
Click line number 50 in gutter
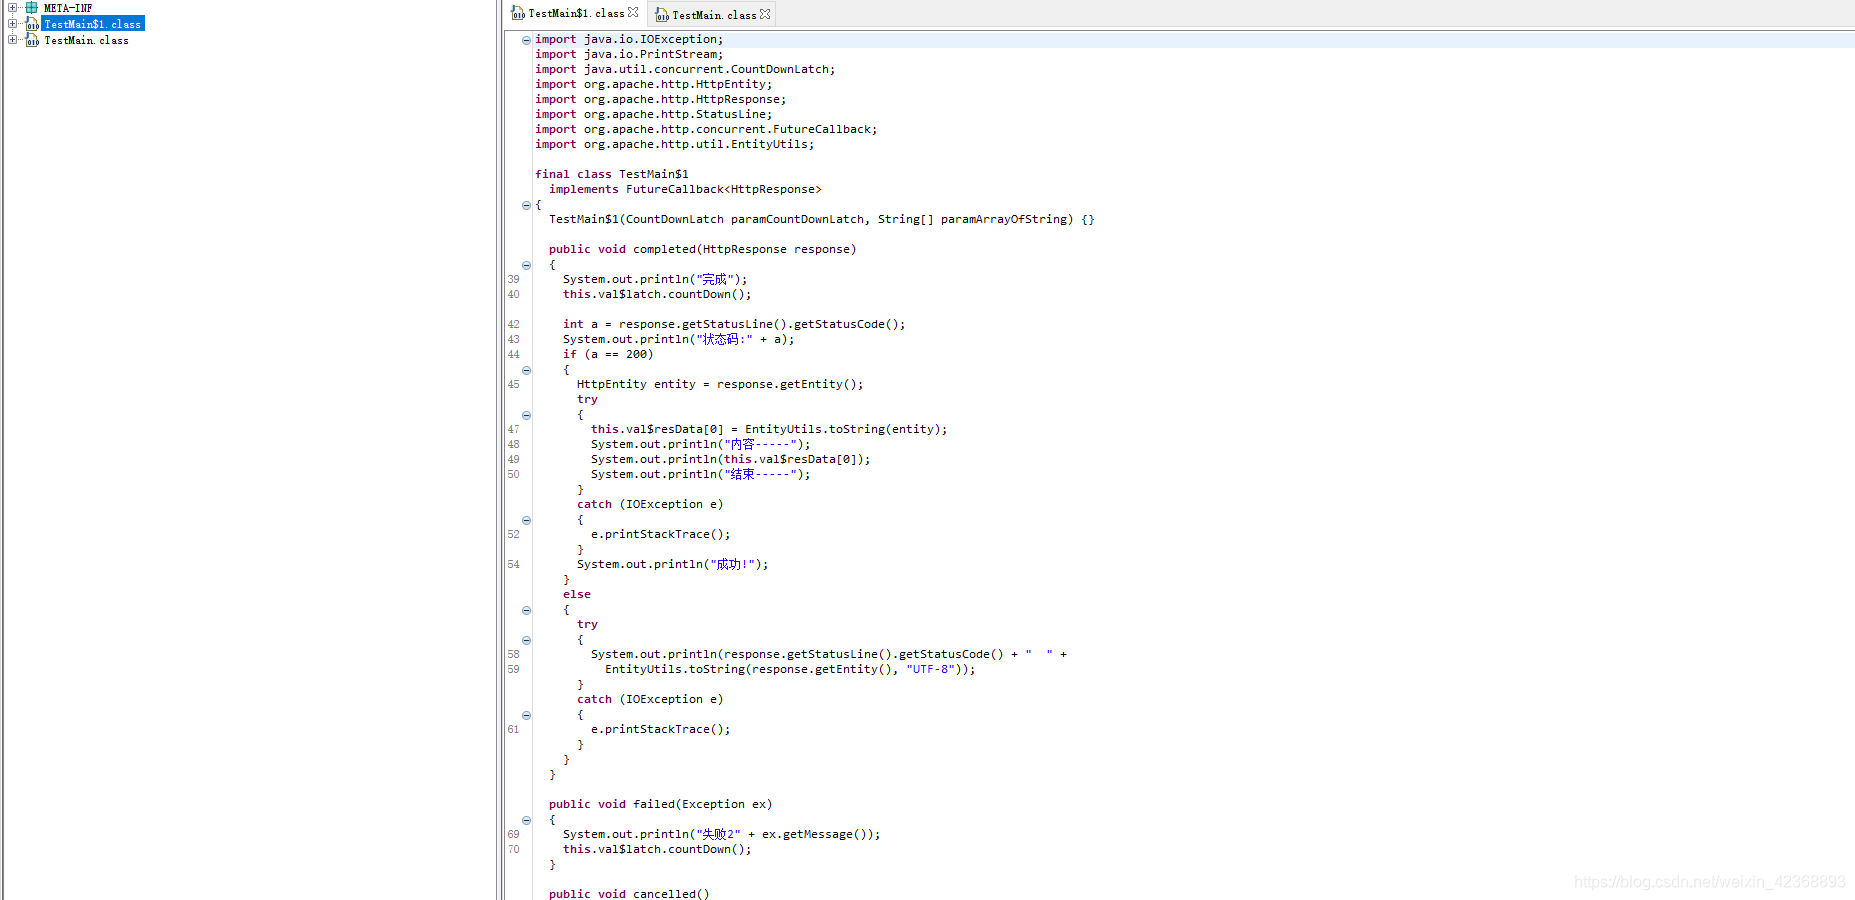click(x=514, y=475)
